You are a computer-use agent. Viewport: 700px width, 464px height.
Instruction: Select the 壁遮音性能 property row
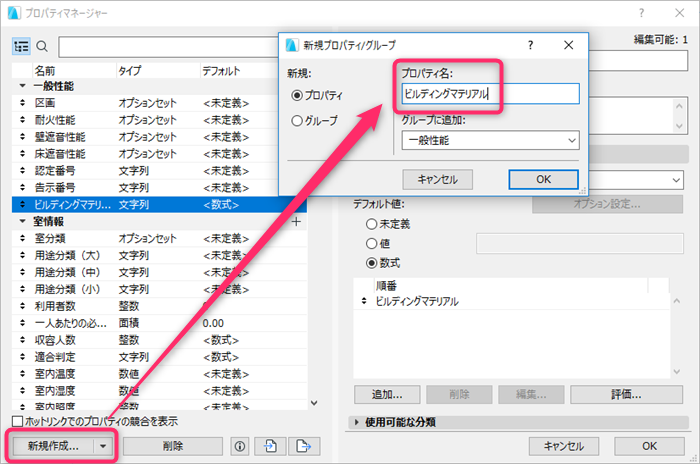pyautogui.click(x=159, y=137)
